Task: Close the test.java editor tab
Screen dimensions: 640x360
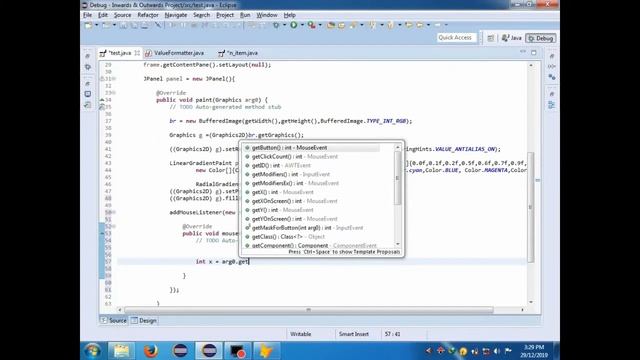Action: point(137,53)
